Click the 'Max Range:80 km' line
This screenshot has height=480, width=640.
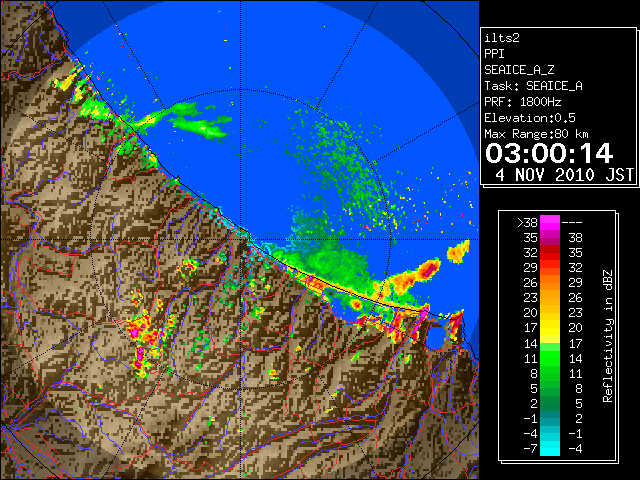point(536,134)
